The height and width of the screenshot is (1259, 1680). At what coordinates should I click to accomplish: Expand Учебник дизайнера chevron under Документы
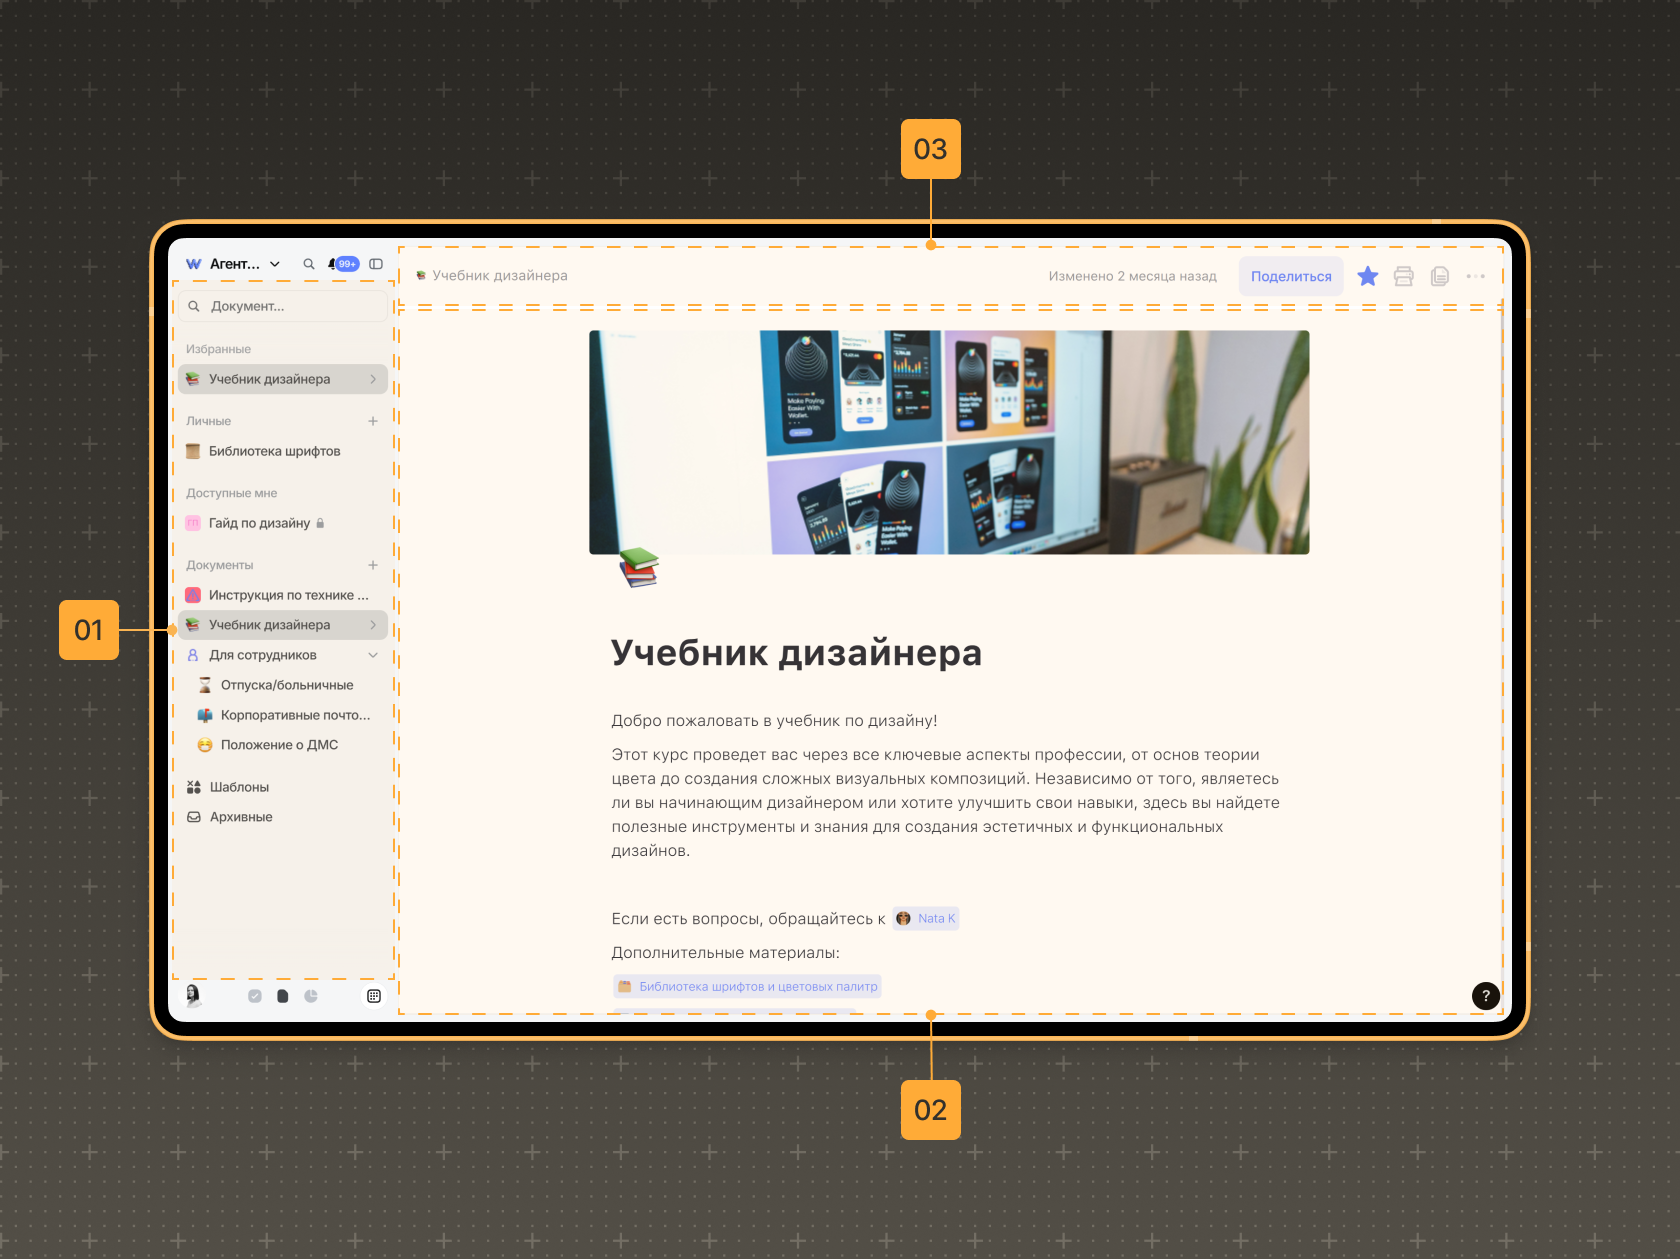point(373,625)
